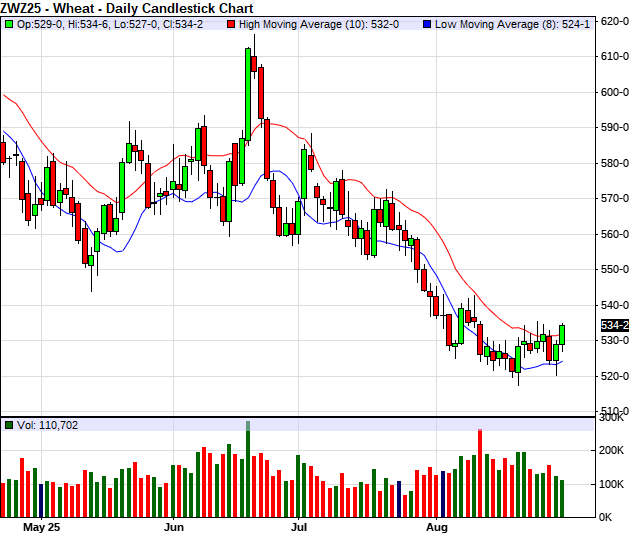640x536 pixels.
Task: Click the Aug label on the time axis
Action: pos(437,525)
